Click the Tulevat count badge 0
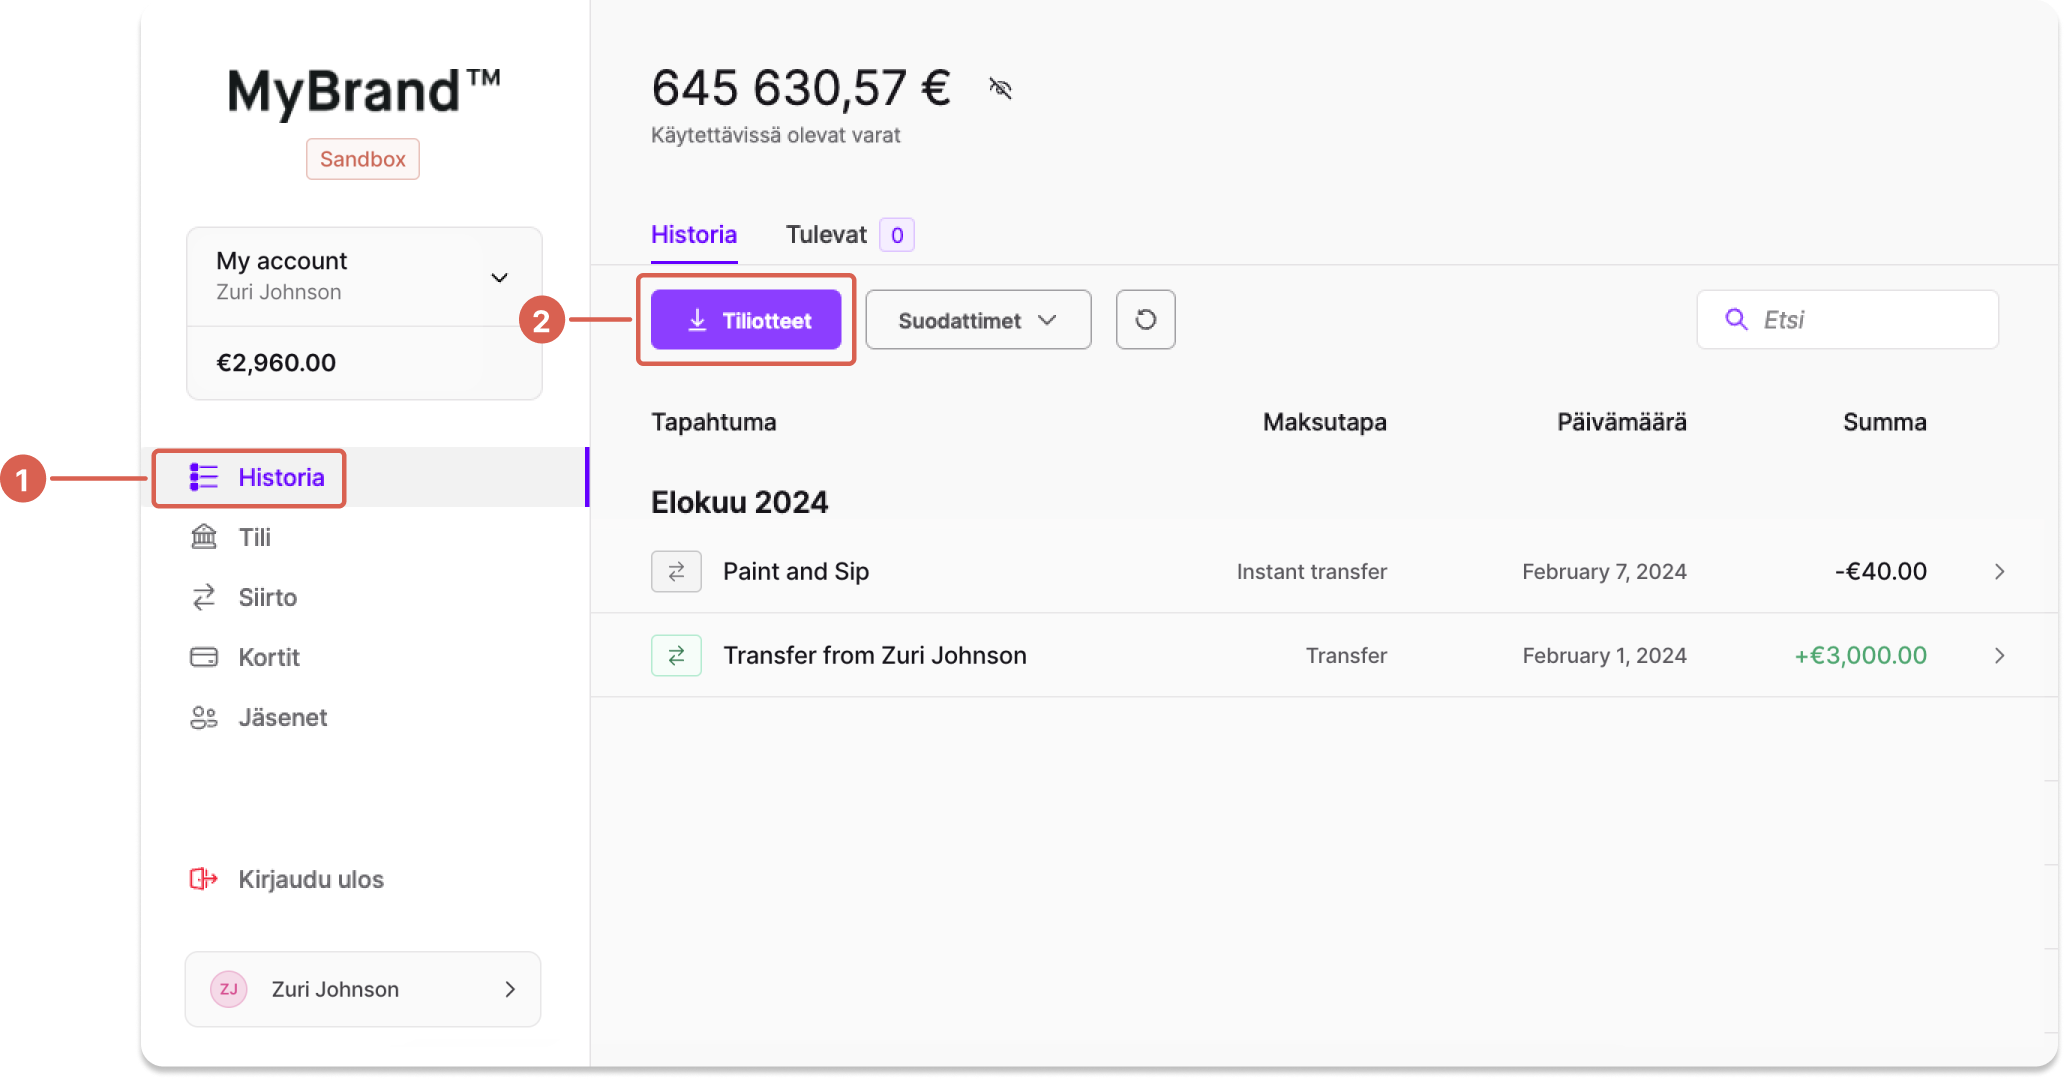Screen dimensions: 2064x1079 897,235
